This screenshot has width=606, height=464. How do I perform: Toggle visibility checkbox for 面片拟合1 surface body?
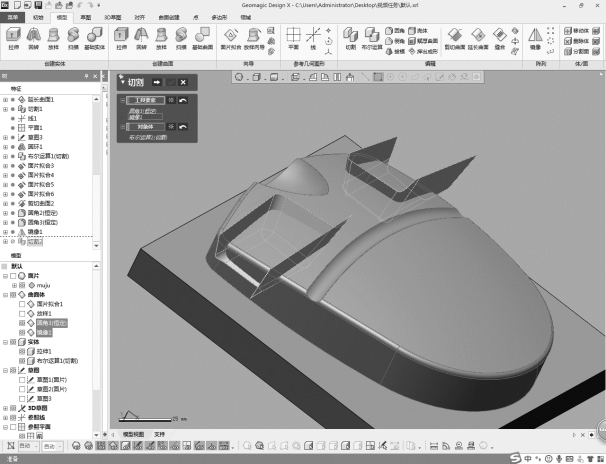[22, 303]
